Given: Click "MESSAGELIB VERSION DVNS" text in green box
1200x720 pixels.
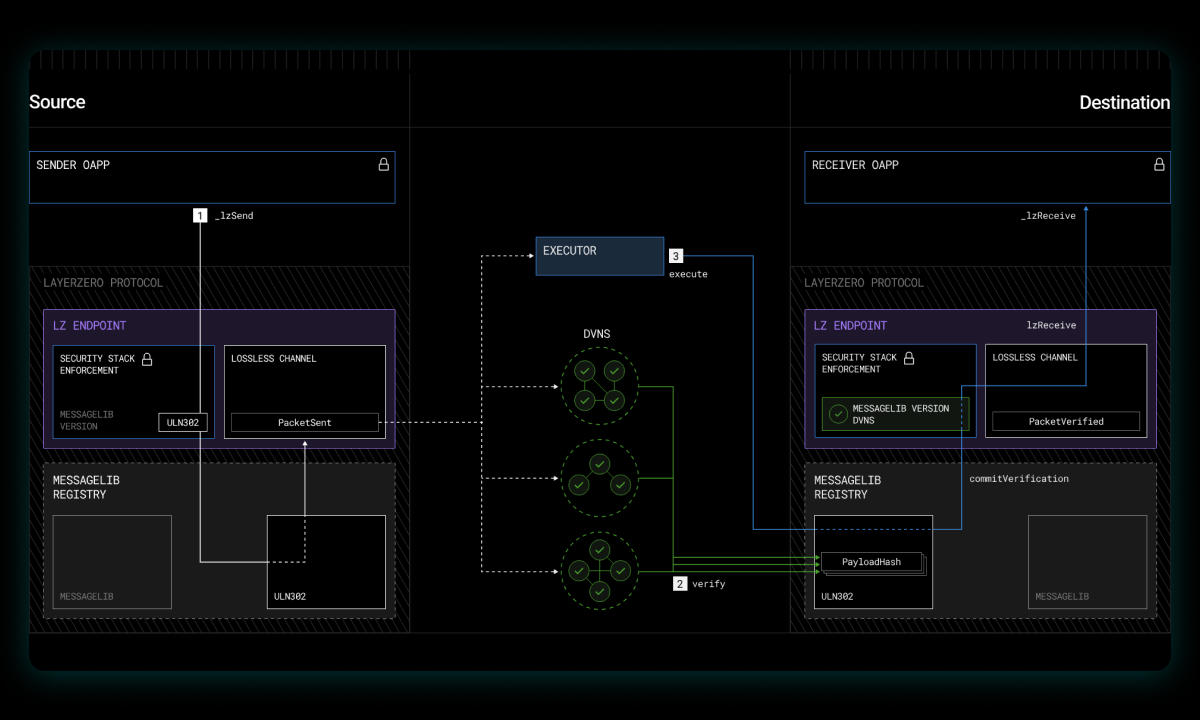Looking at the screenshot, I should (x=901, y=414).
